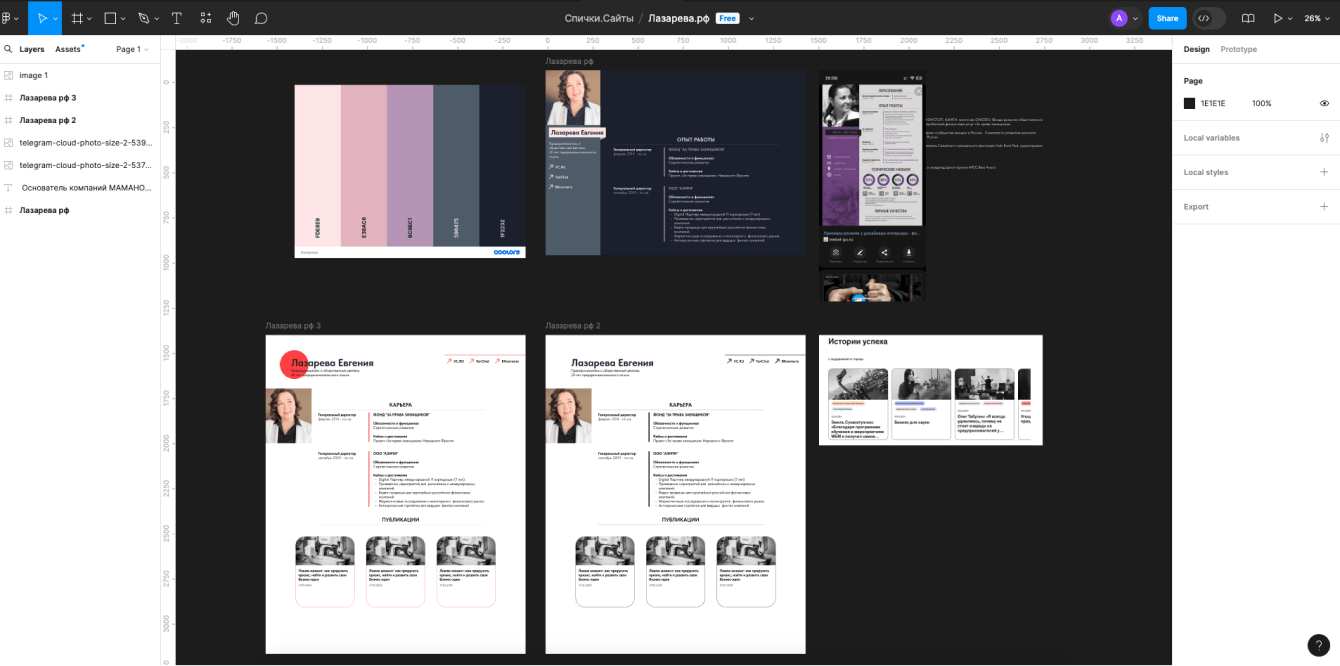Click the text icon beside Основатель компаний layer

point(9,188)
